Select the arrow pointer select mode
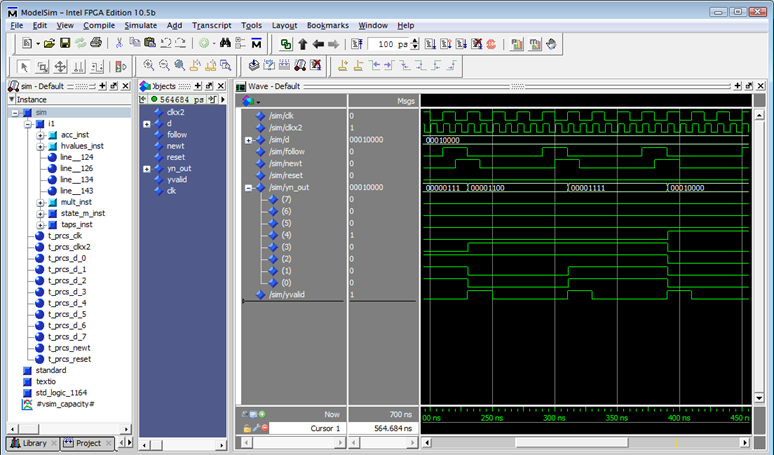Viewport: 774px width, 455px height. click(x=25, y=66)
